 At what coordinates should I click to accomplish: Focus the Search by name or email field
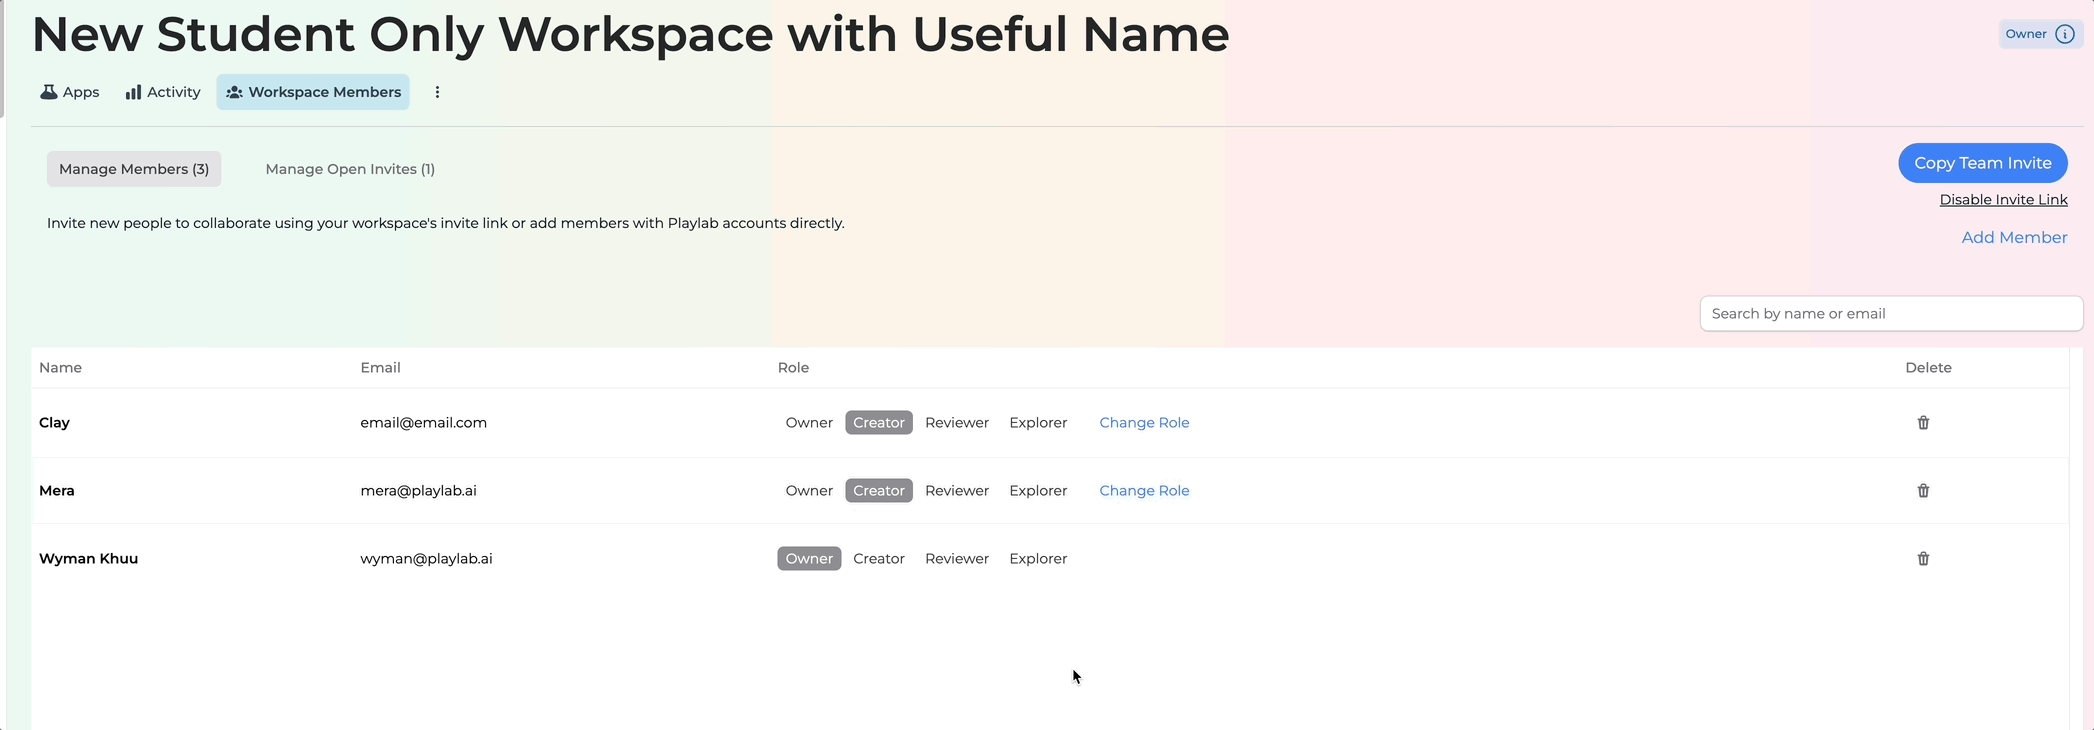(1891, 314)
